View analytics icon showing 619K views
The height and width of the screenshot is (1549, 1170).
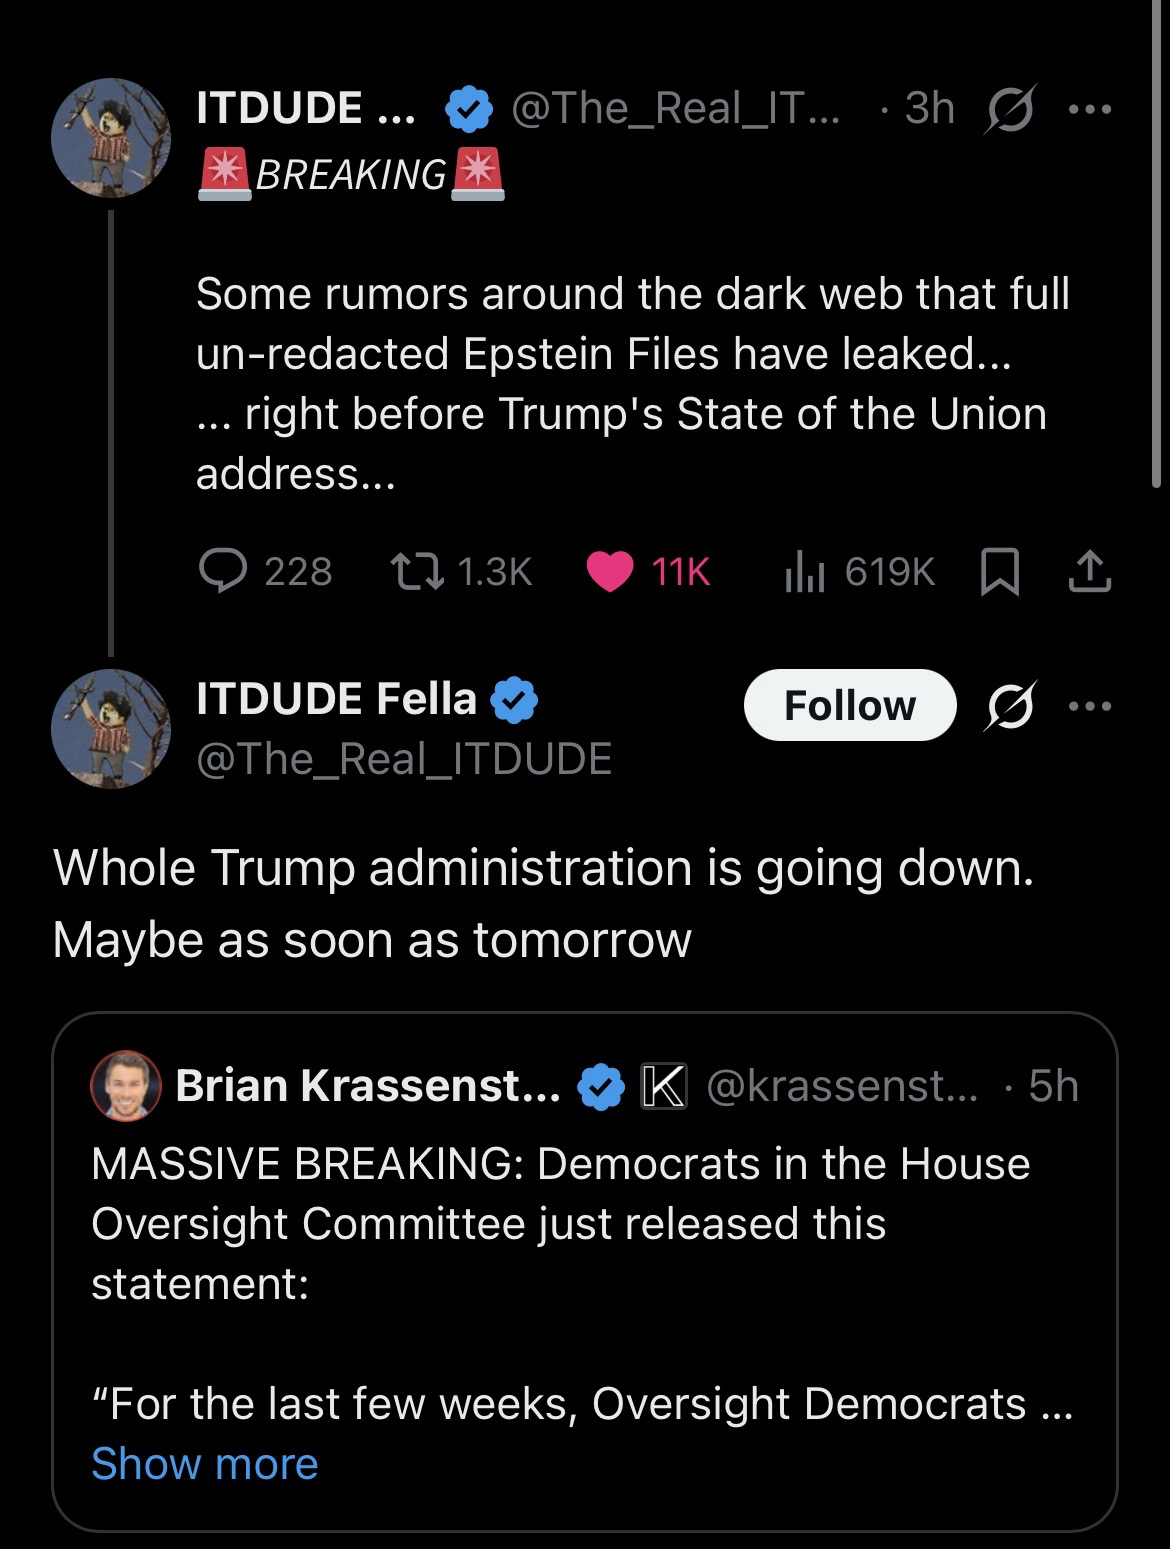[x=803, y=573]
